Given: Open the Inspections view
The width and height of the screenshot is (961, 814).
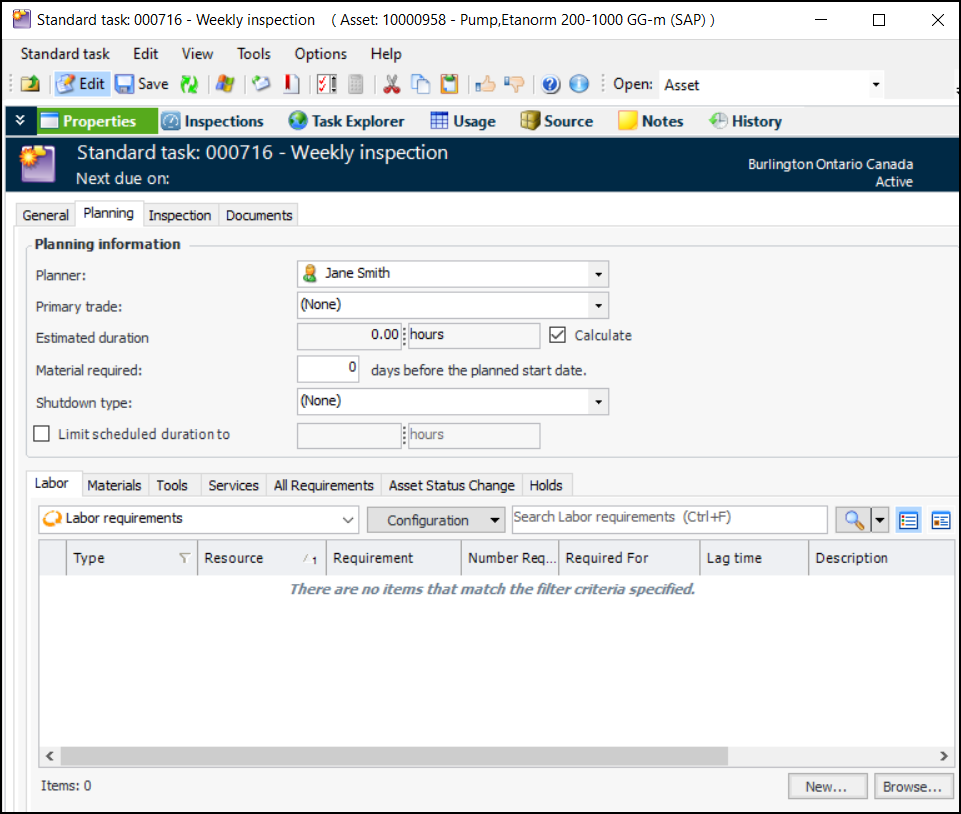Looking at the screenshot, I should (213, 121).
